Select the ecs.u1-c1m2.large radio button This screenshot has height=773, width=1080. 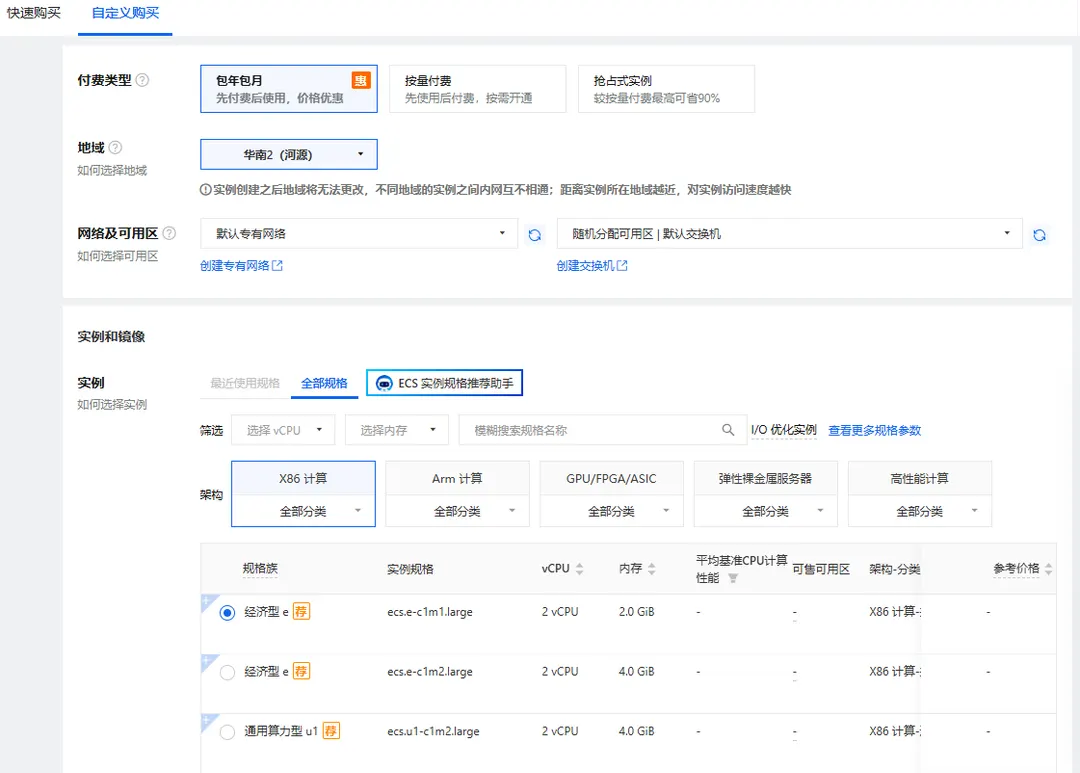pyautogui.click(x=227, y=732)
